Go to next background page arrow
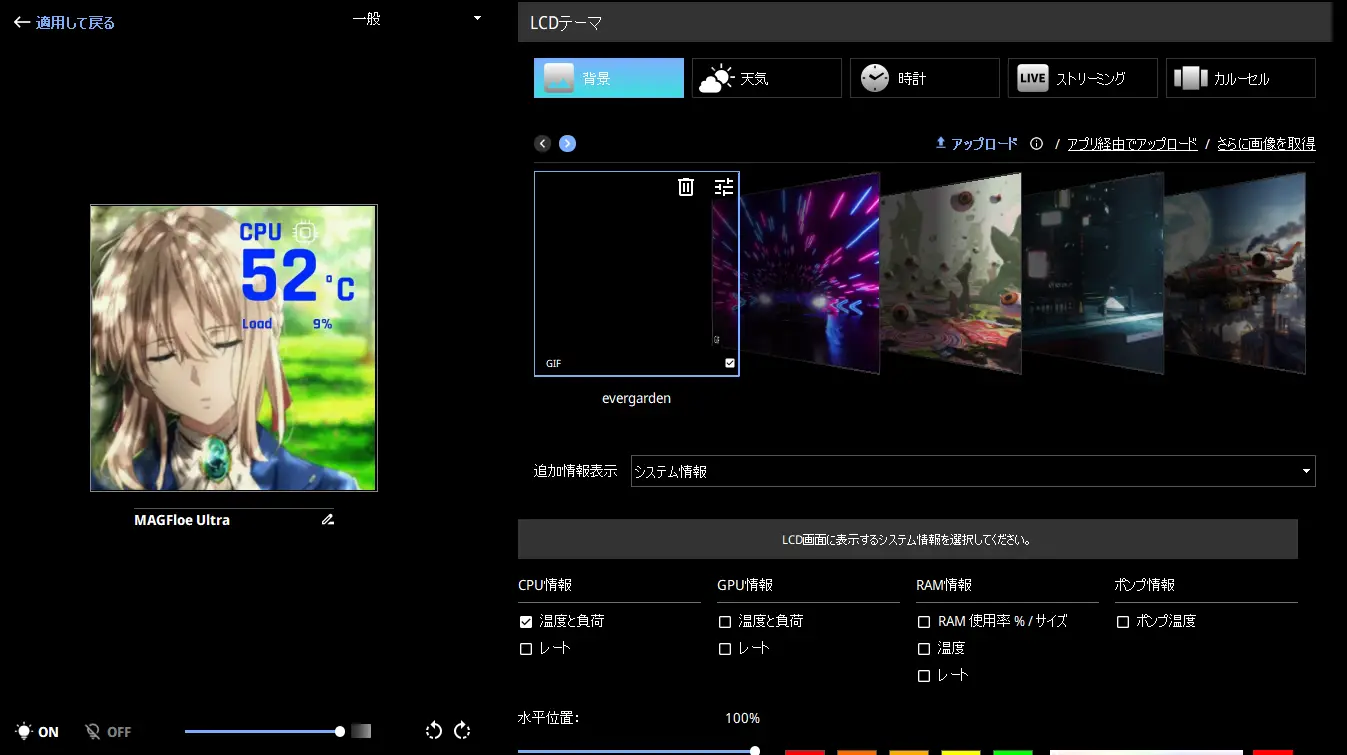 [567, 144]
